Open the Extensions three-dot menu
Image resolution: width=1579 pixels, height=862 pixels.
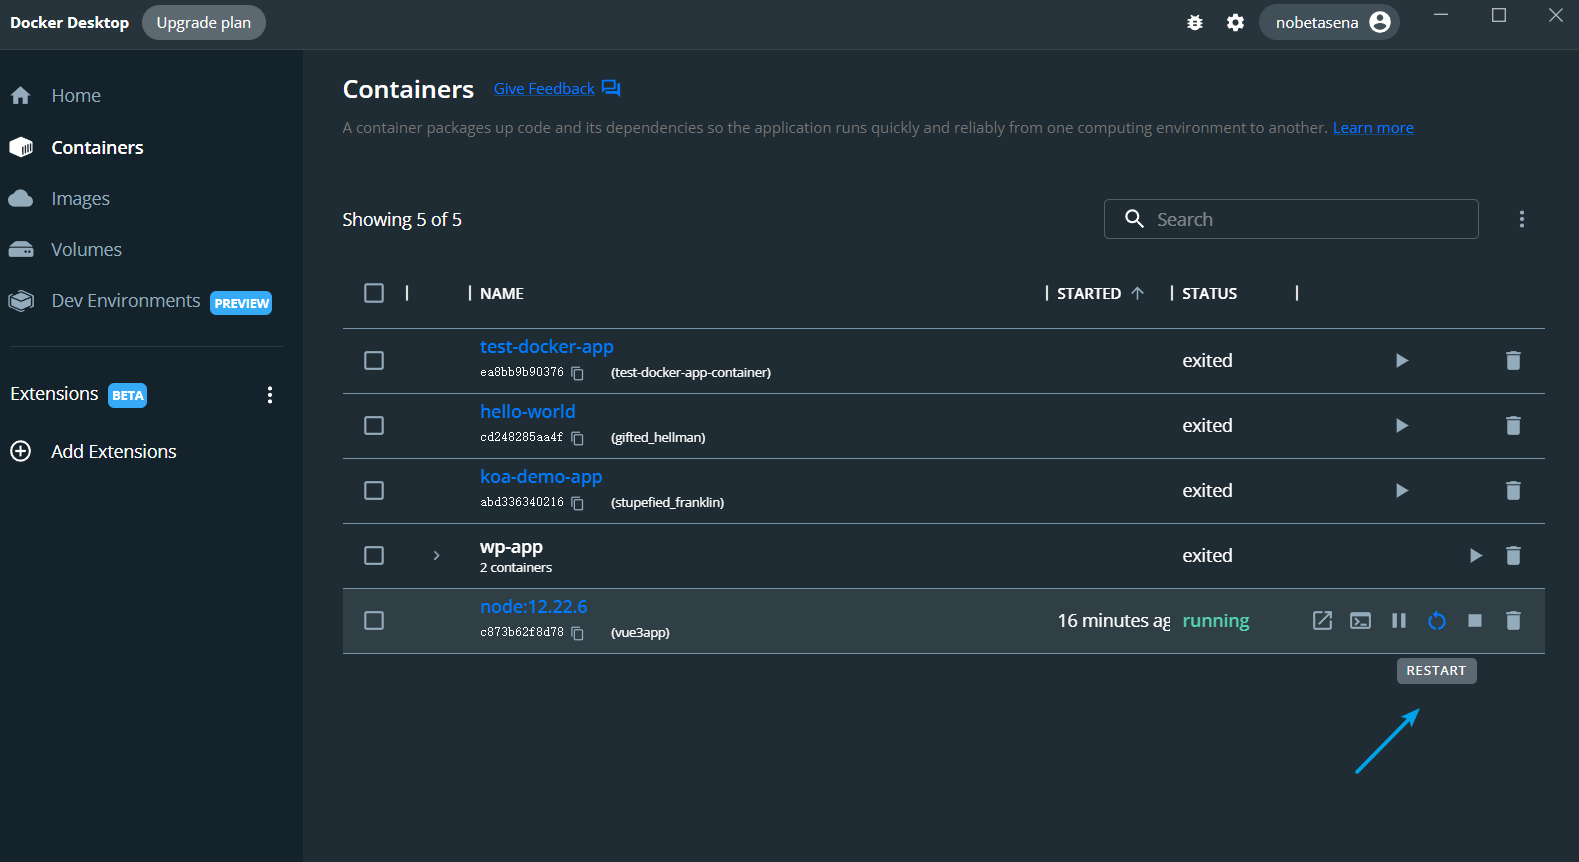269,395
